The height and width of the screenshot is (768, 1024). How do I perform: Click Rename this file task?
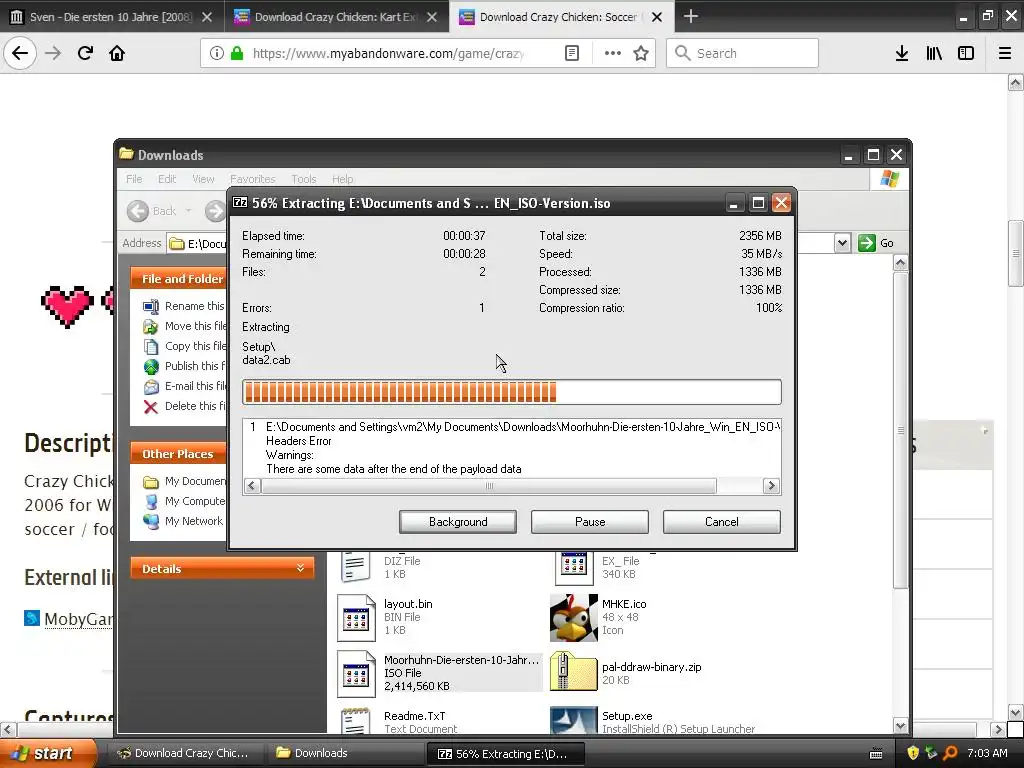point(185,306)
